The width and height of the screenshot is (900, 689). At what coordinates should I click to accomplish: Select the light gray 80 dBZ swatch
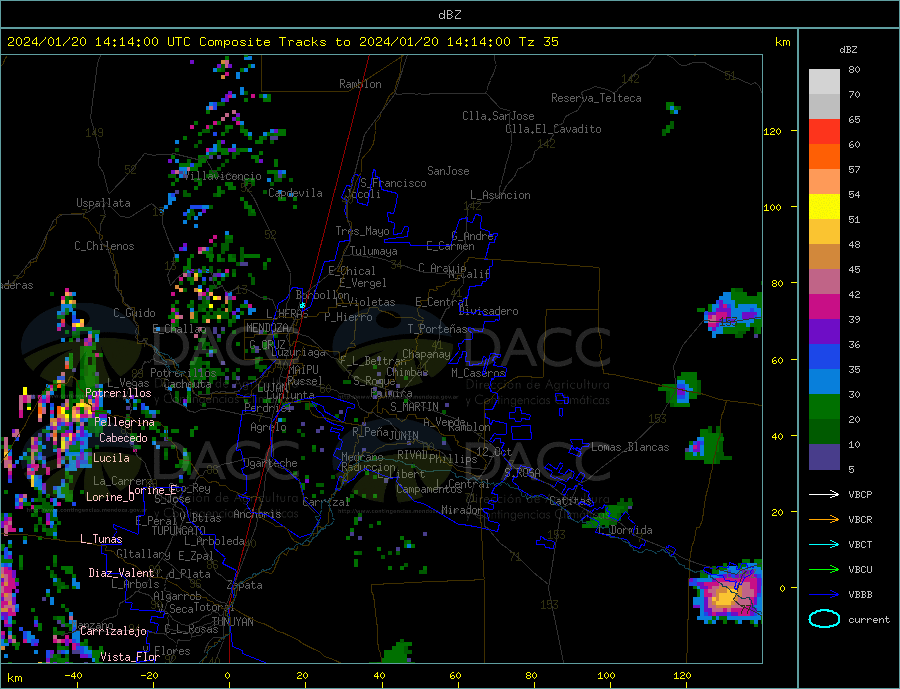click(x=824, y=82)
